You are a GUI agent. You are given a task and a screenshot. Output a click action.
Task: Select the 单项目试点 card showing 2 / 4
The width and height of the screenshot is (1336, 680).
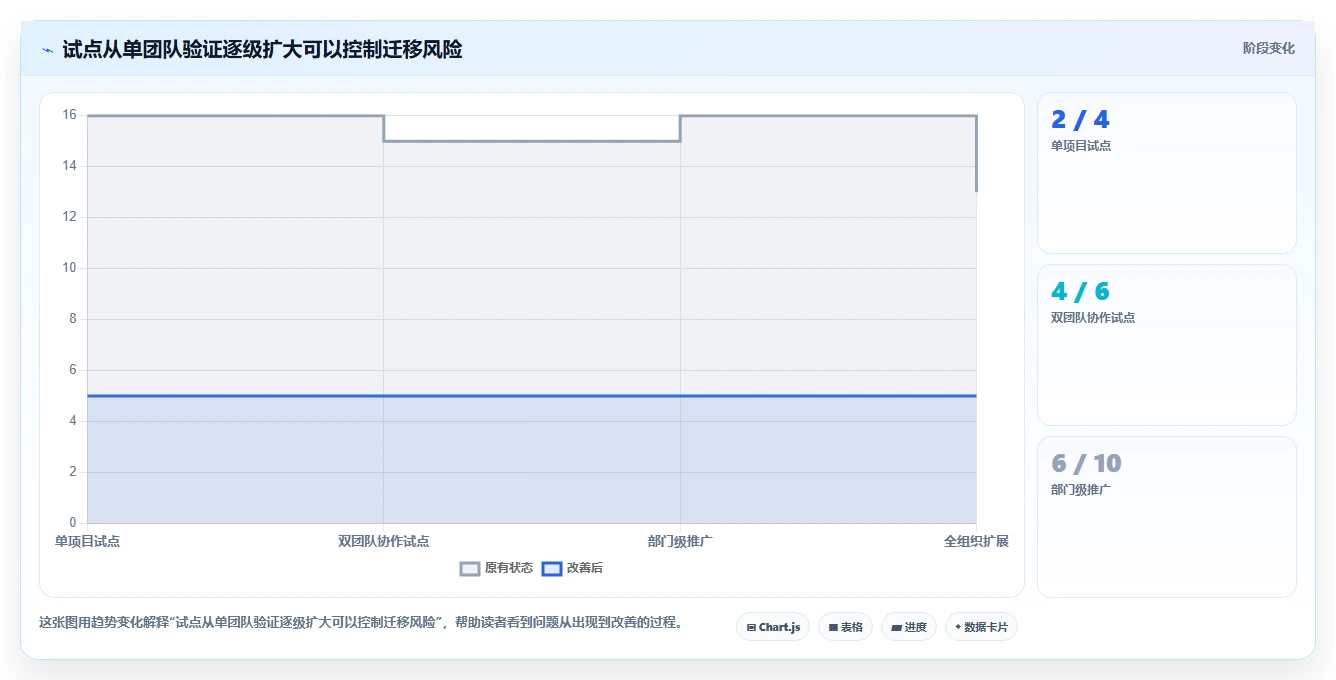pyautogui.click(x=1167, y=173)
